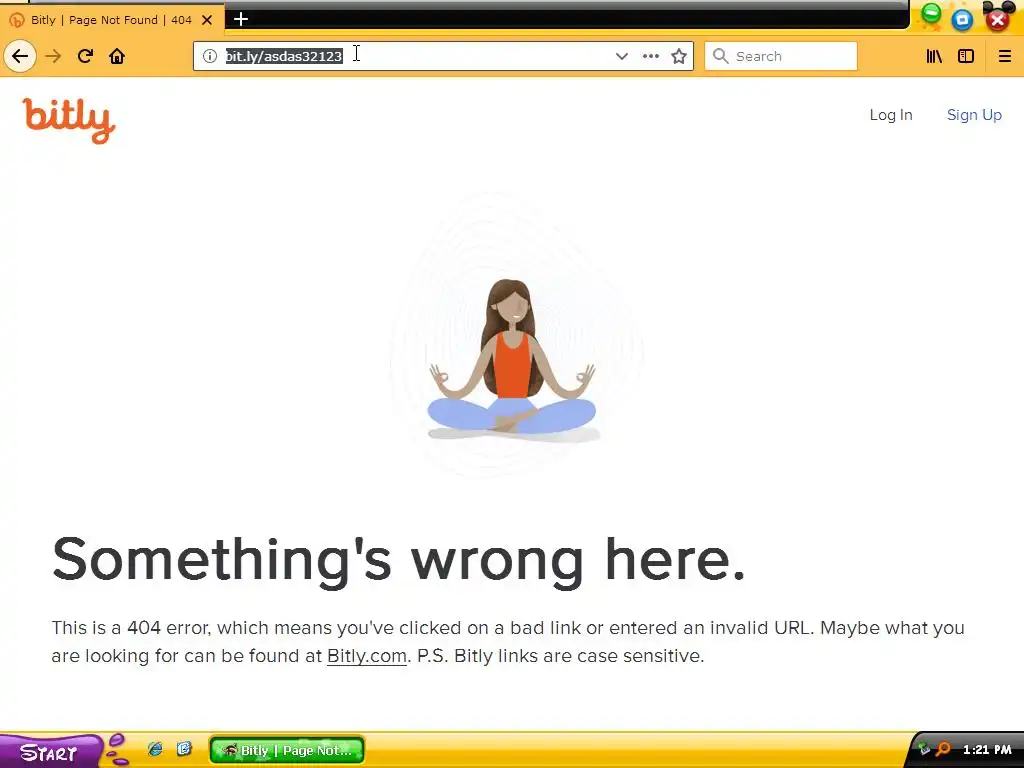
Task: Click the meditating woman illustration
Action: (x=512, y=359)
